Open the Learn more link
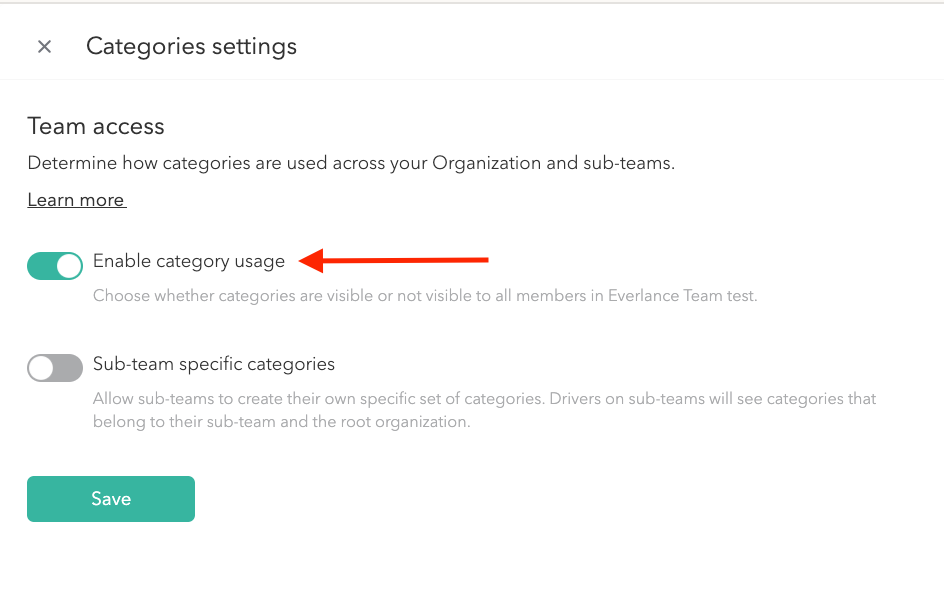Viewport: 944px width, 602px height. click(x=77, y=199)
